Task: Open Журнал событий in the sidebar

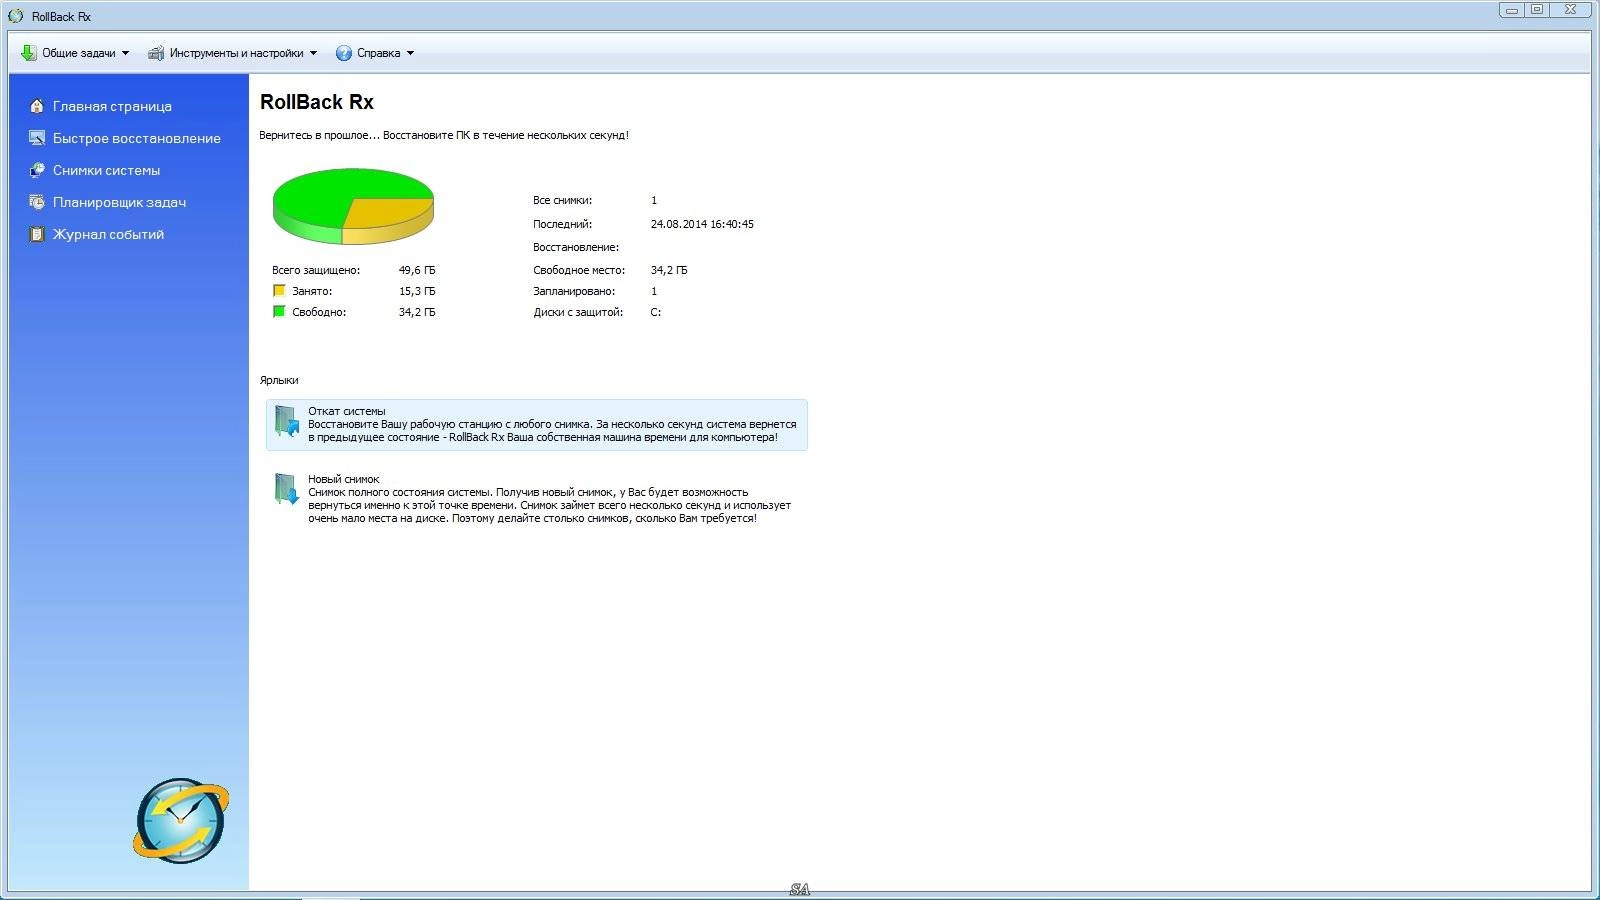Action: click(108, 234)
